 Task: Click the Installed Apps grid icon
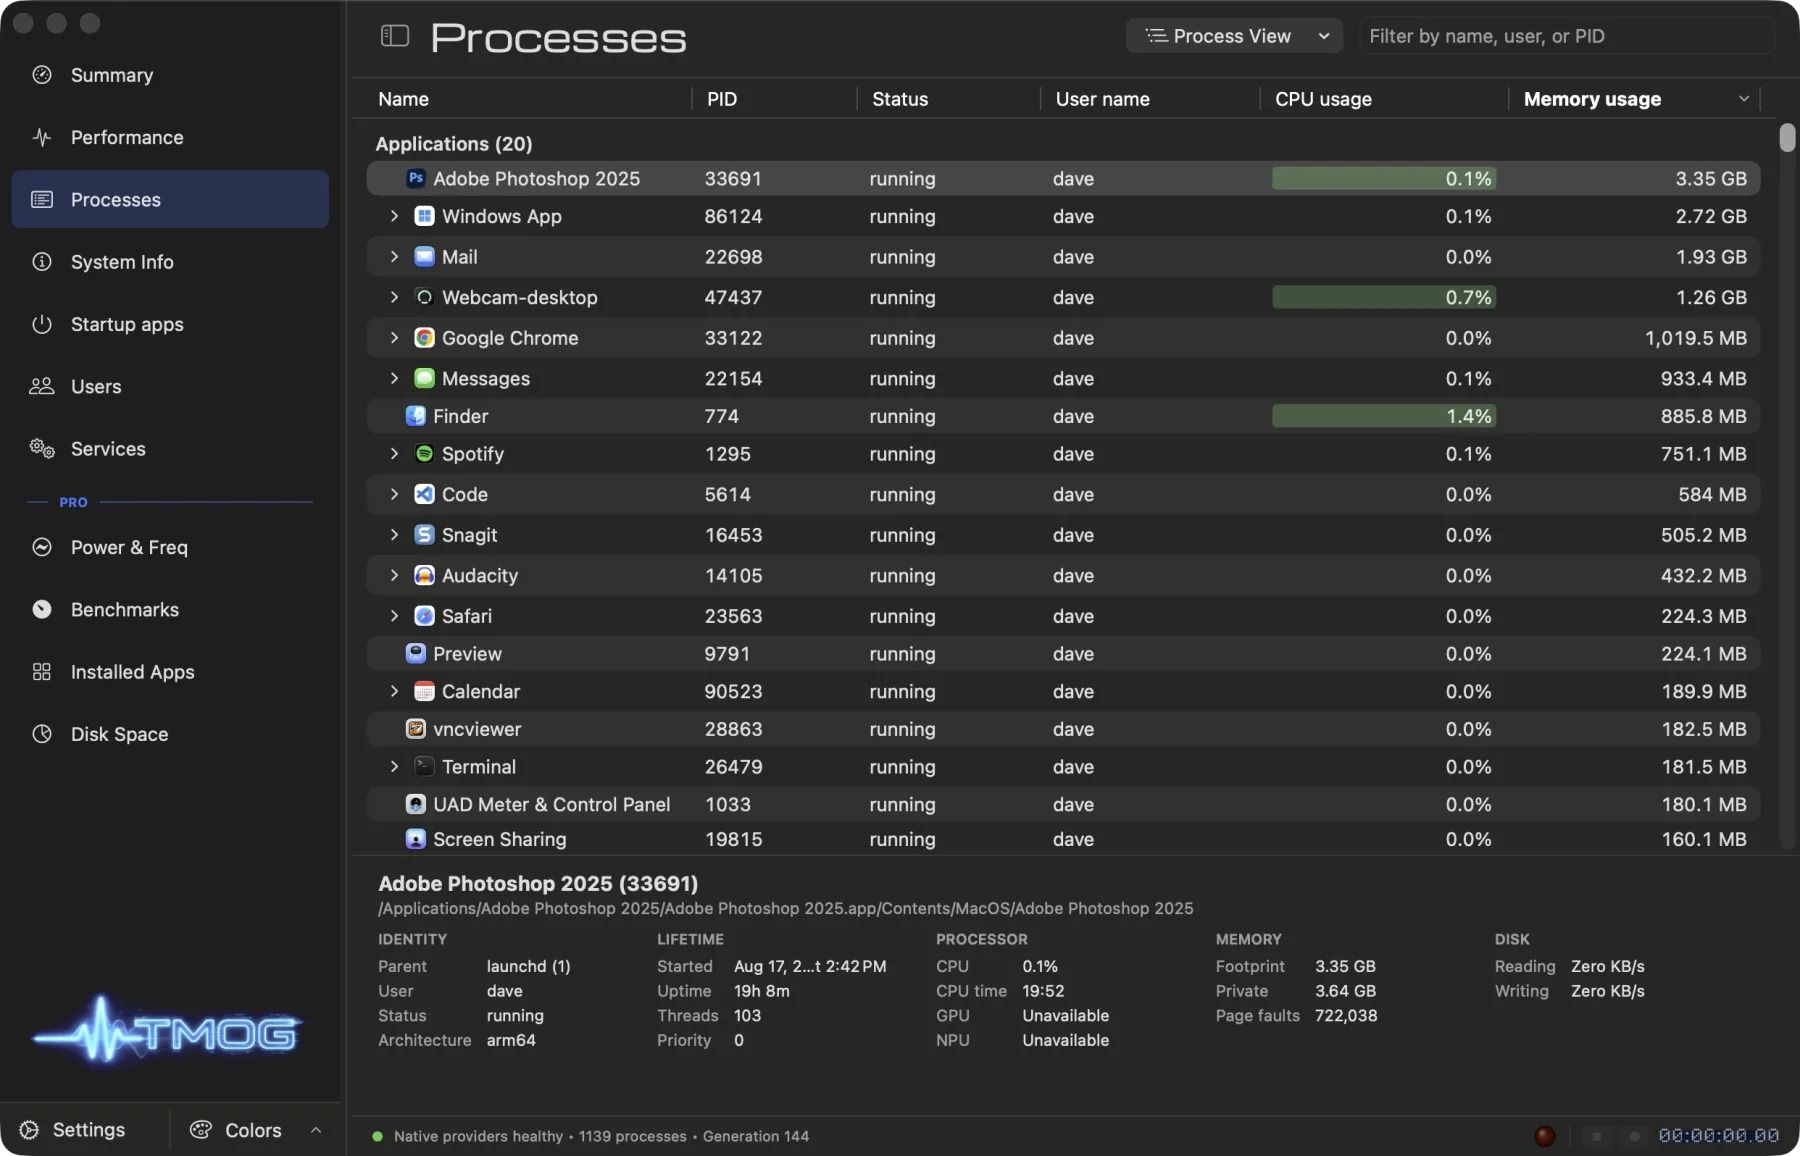(42, 672)
